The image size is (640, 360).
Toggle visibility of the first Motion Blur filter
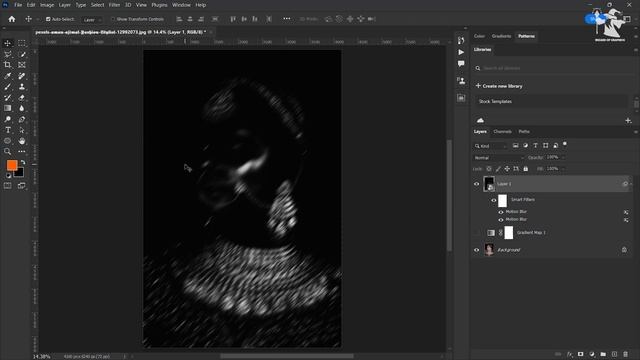click(501, 212)
